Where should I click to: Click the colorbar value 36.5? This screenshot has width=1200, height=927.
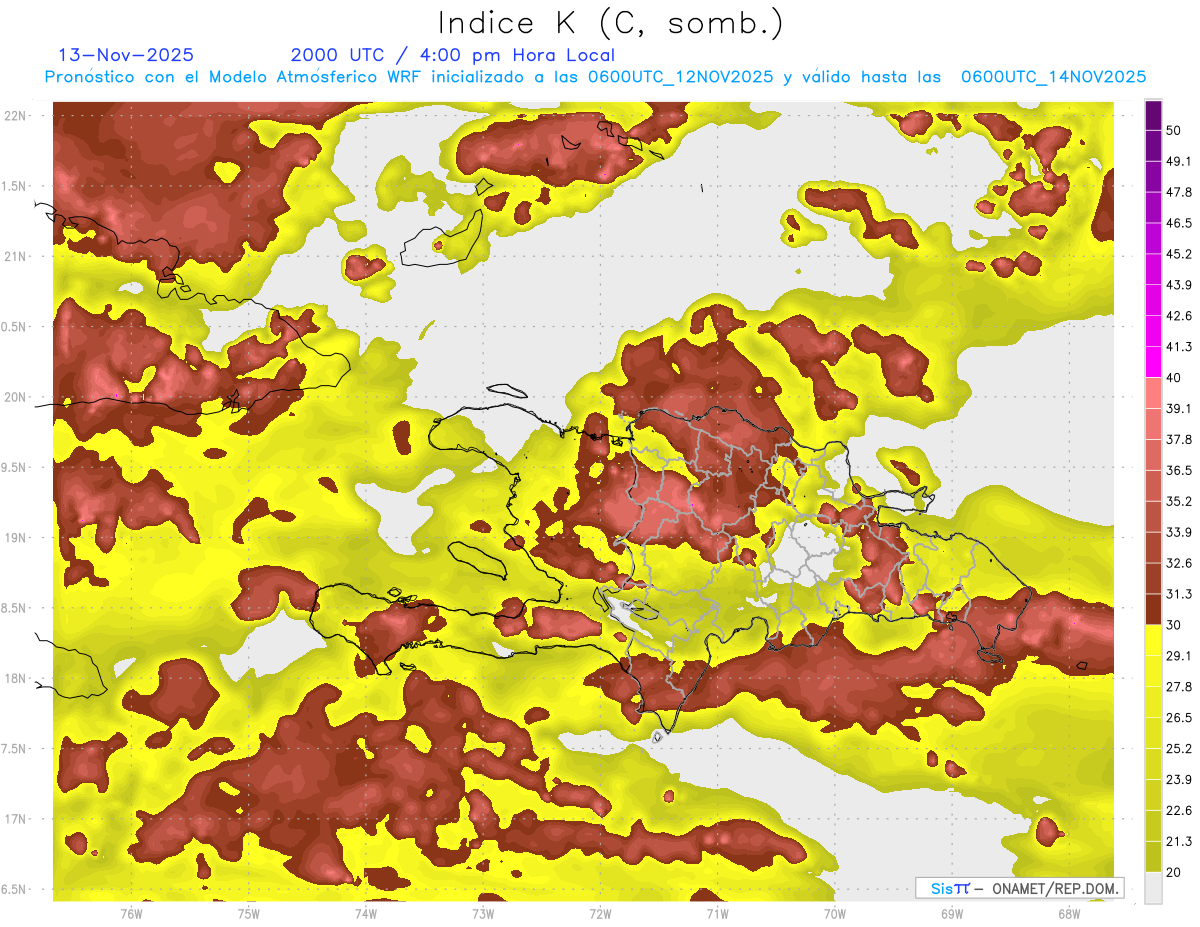click(1179, 470)
